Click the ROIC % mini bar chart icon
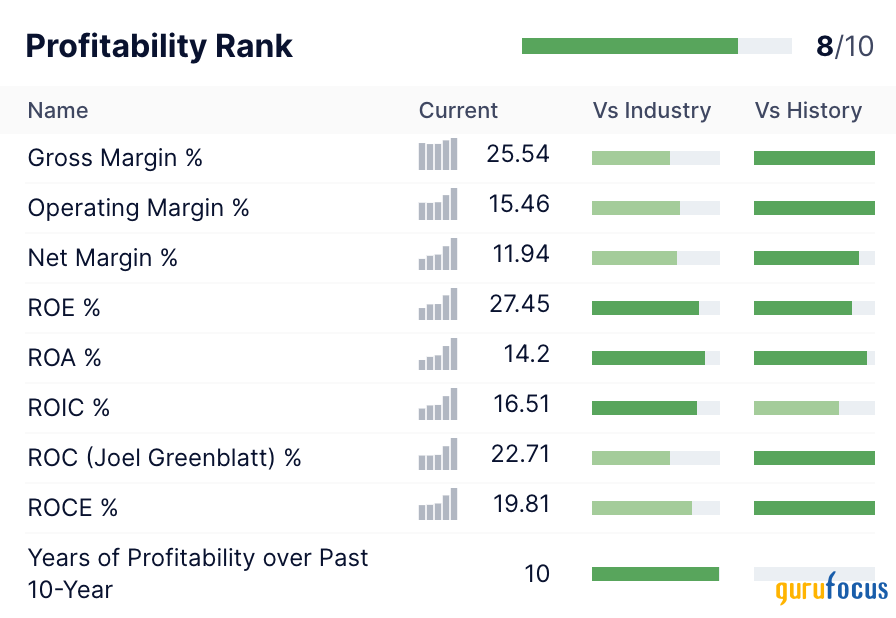Viewport: 896px width, 618px height. point(438,405)
